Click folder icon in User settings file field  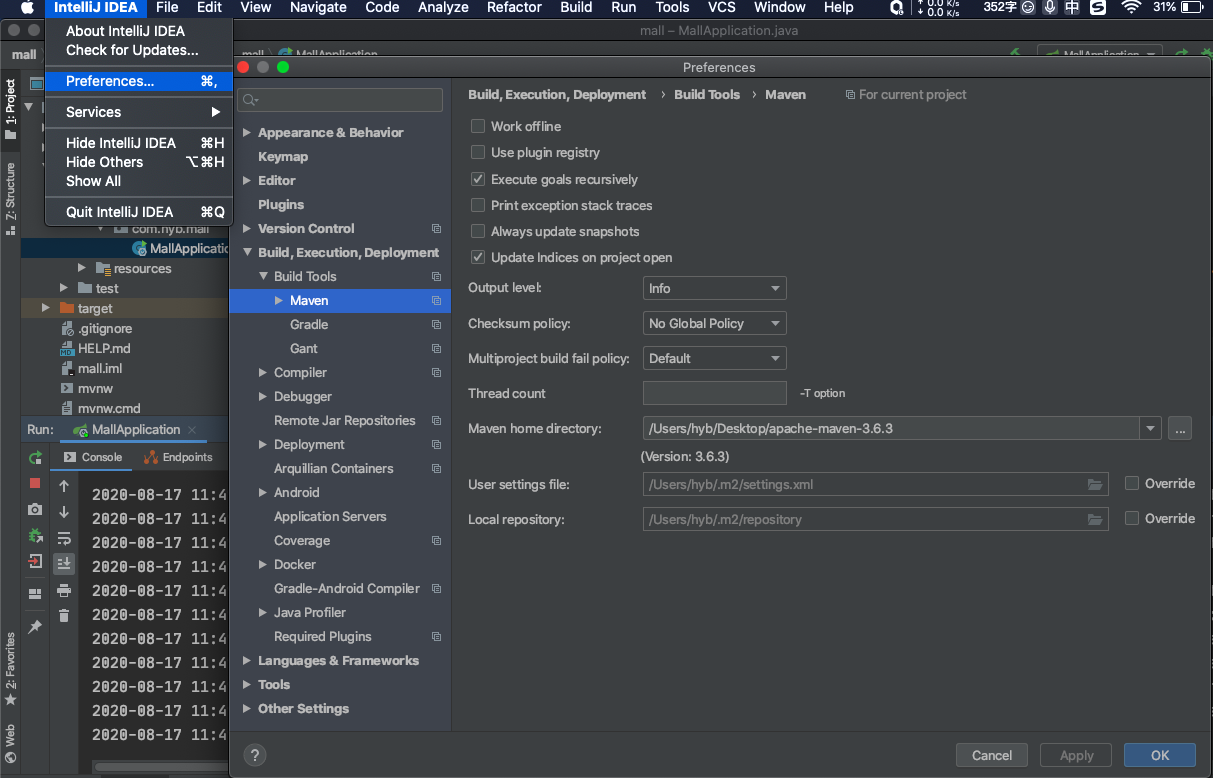point(1096,485)
